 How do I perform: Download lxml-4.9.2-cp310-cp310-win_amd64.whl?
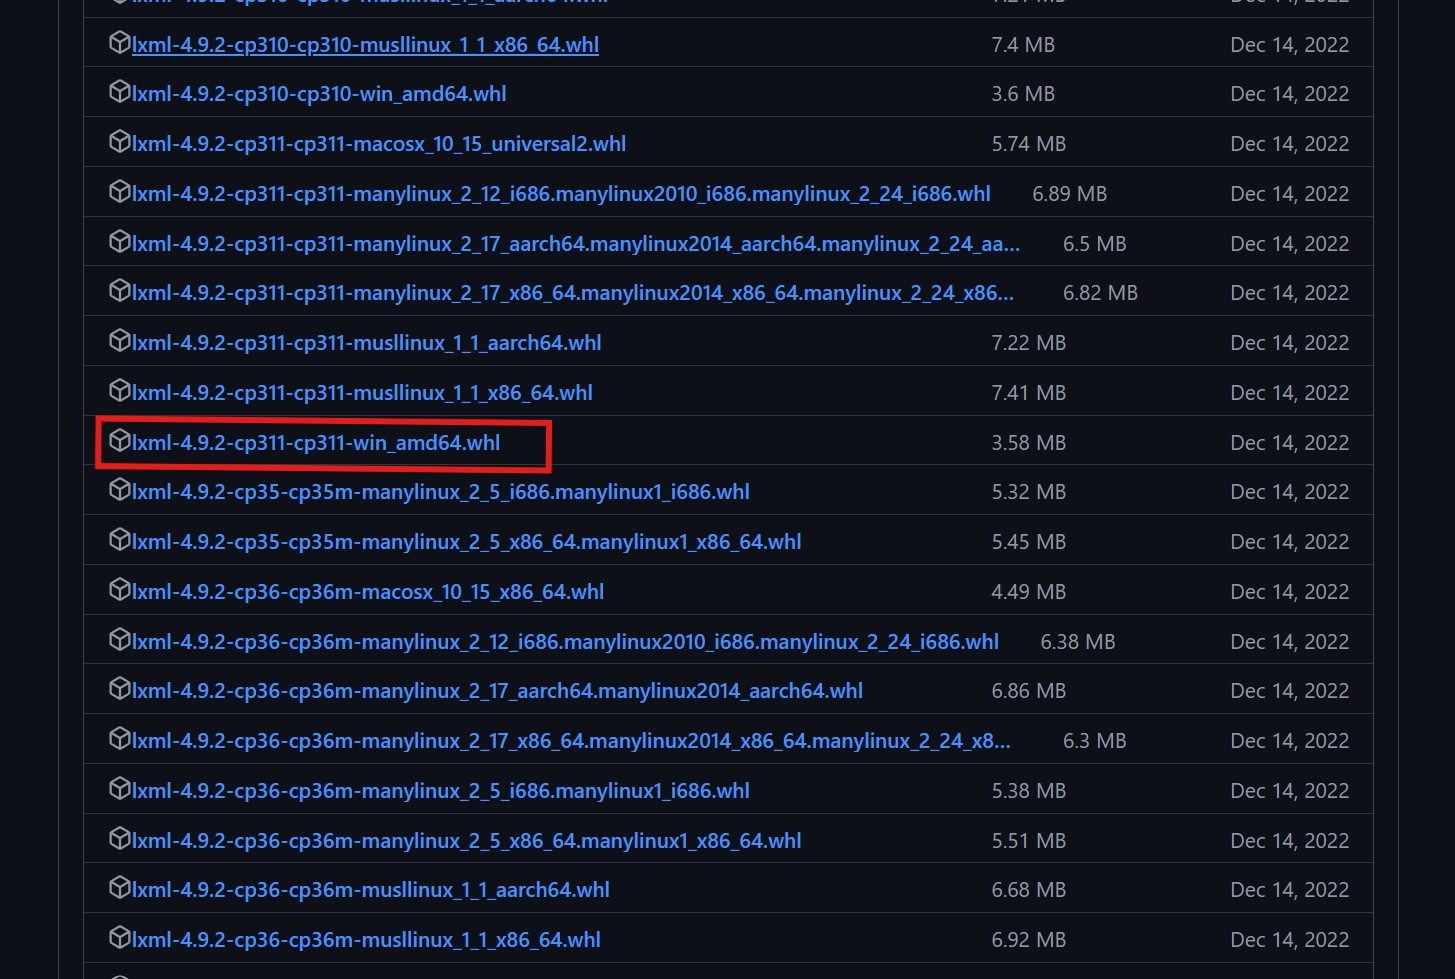pos(319,94)
